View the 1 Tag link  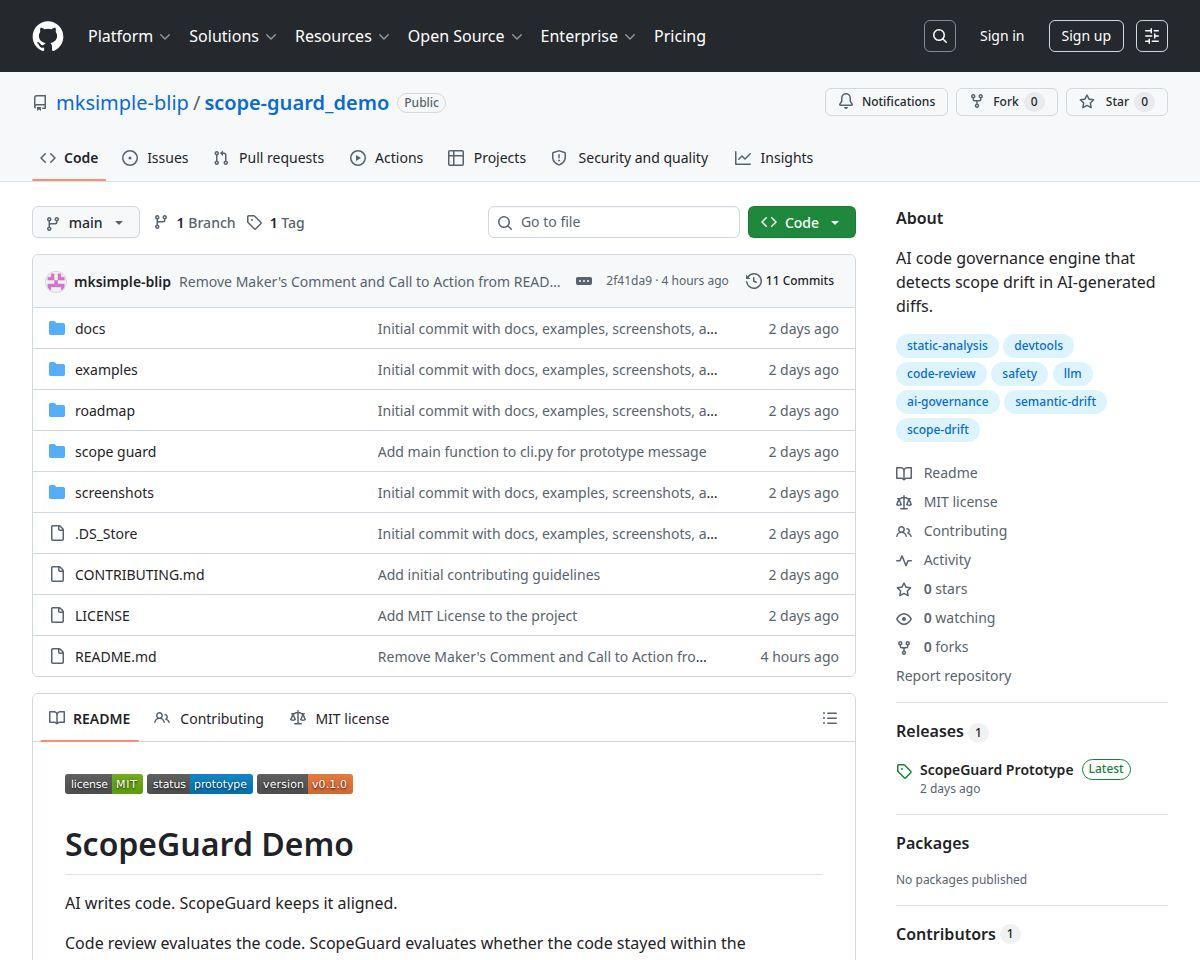click(275, 222)
